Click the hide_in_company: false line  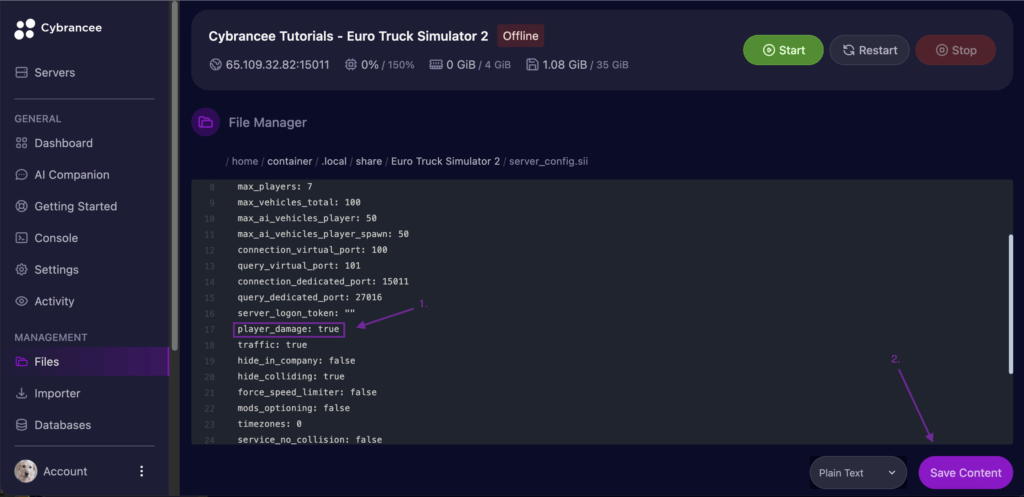coord(296,361)
